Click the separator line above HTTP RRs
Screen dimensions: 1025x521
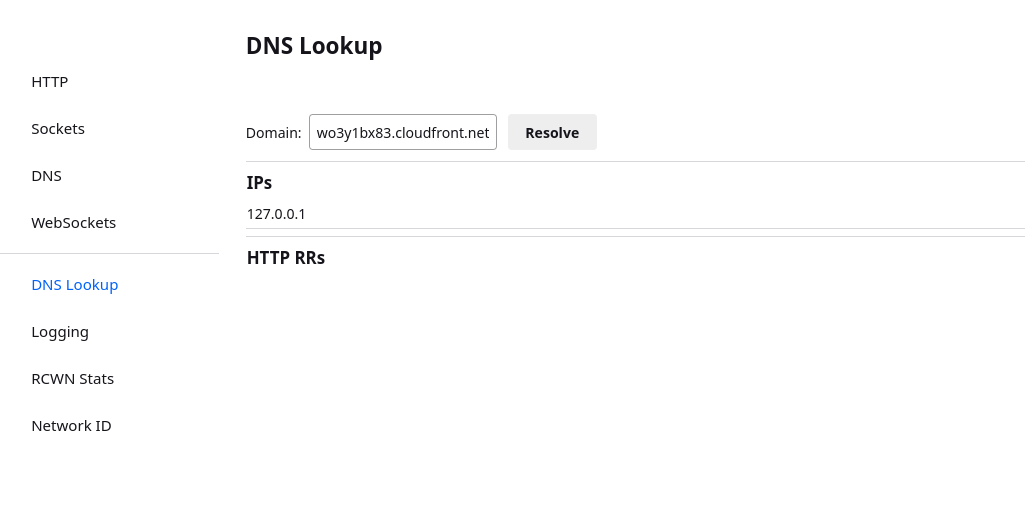pos(635,236)
